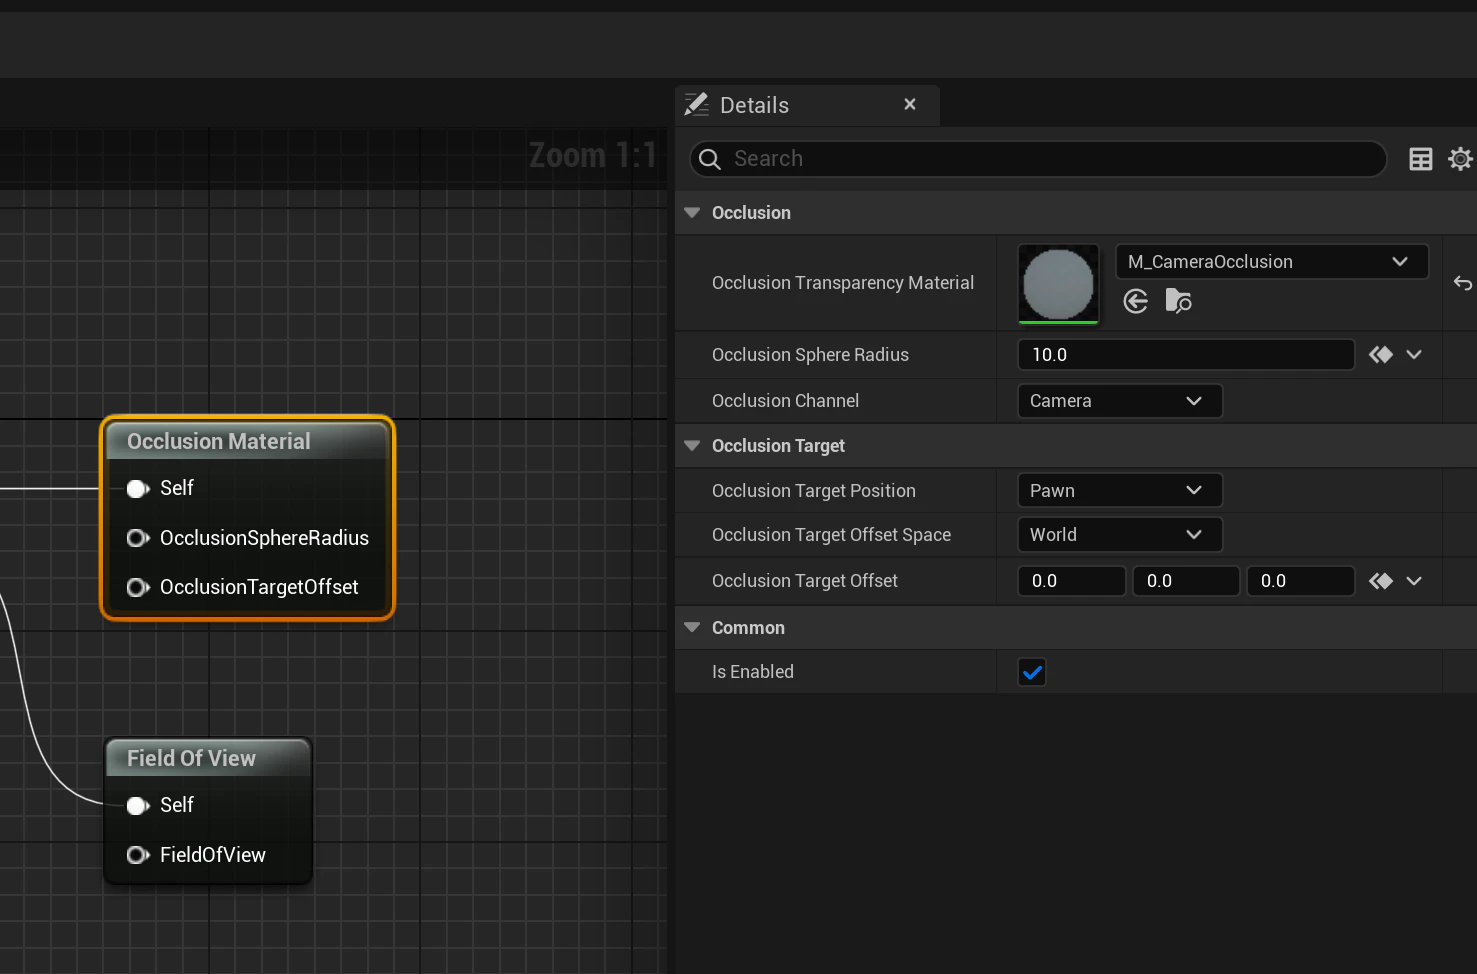The image size is (1477, 974).
Task: Open the Details panel table view options
Action: tap(1420, 159)
